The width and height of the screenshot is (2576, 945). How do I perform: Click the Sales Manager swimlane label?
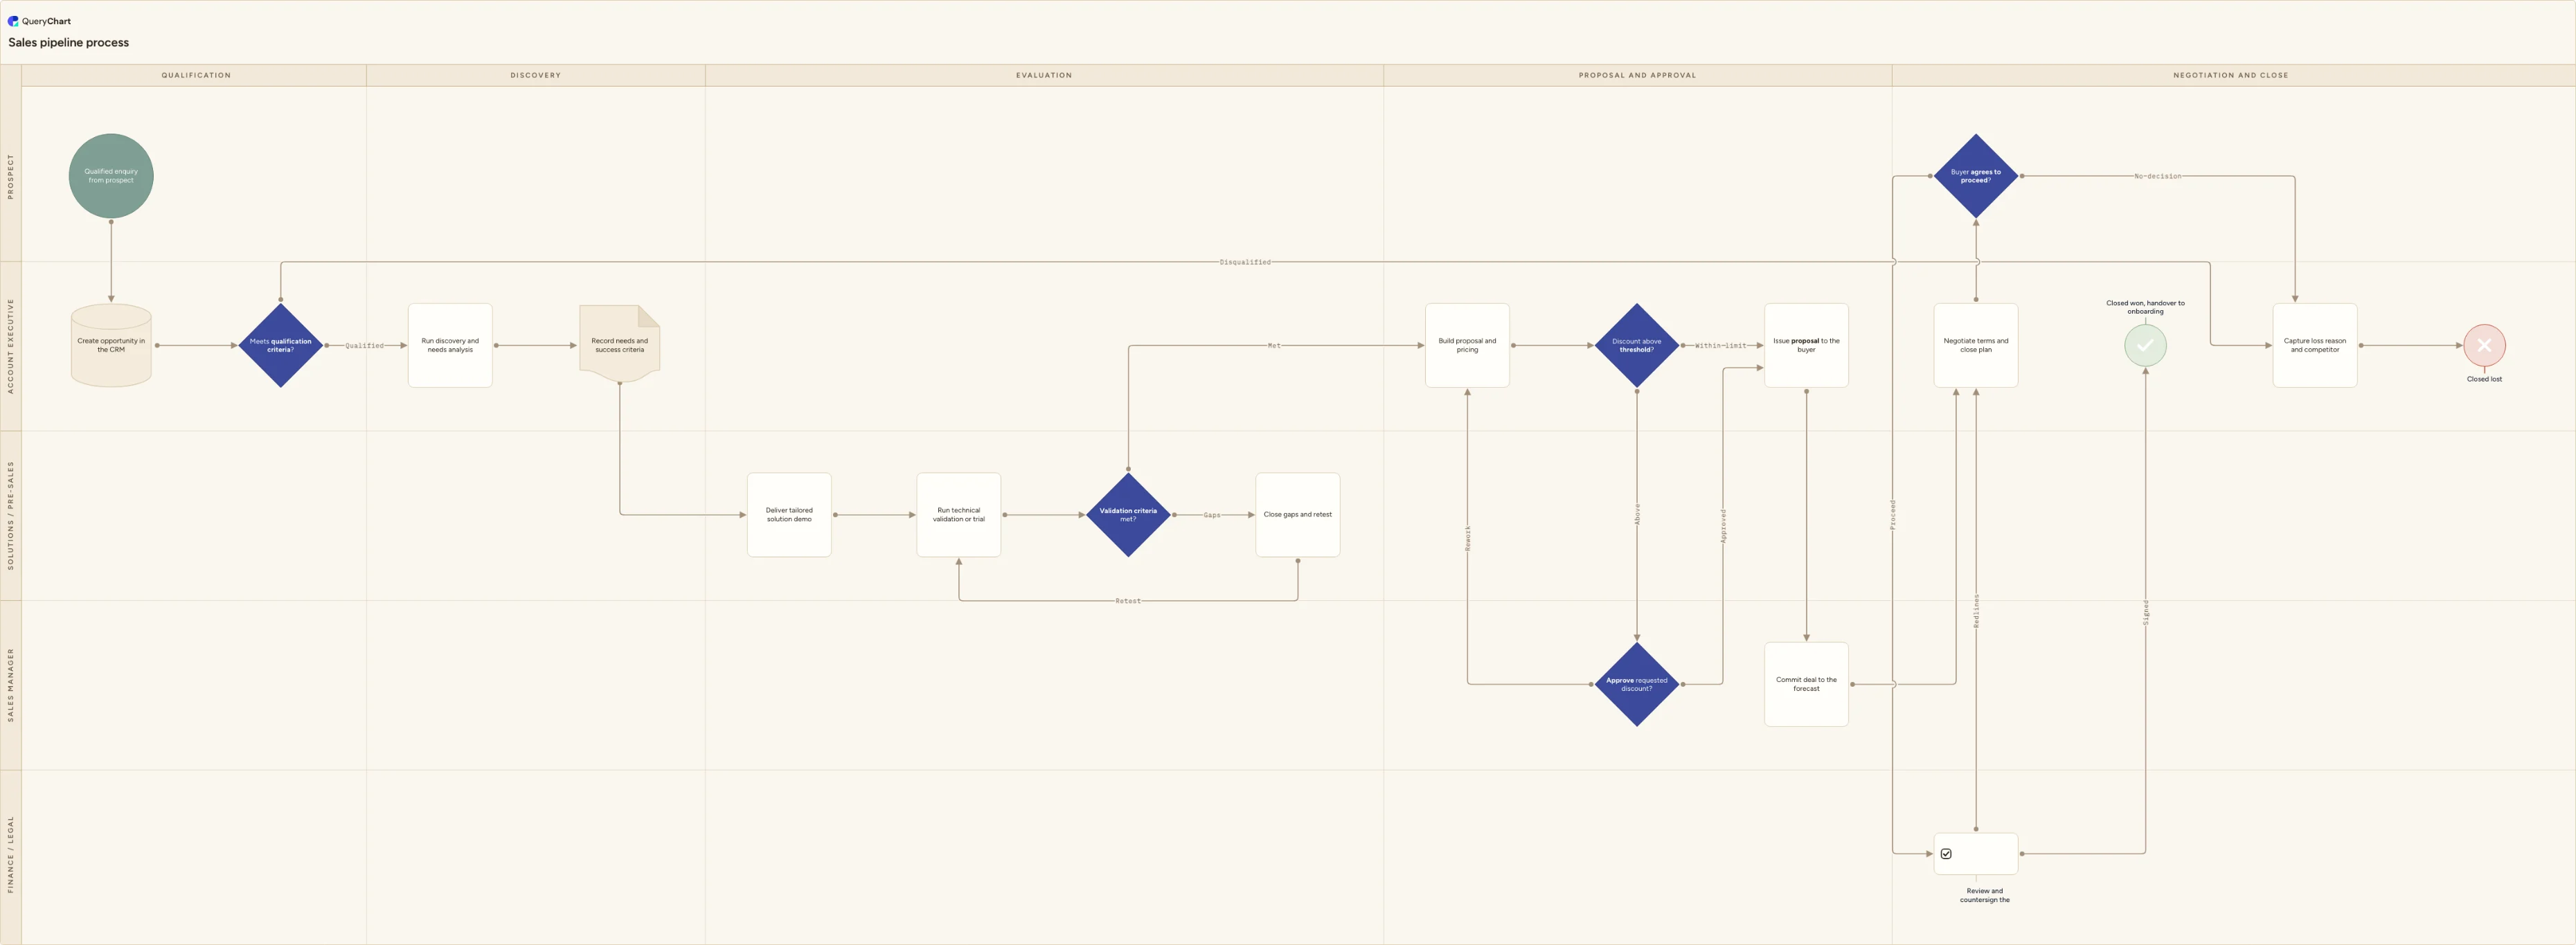tap(11, 684)
